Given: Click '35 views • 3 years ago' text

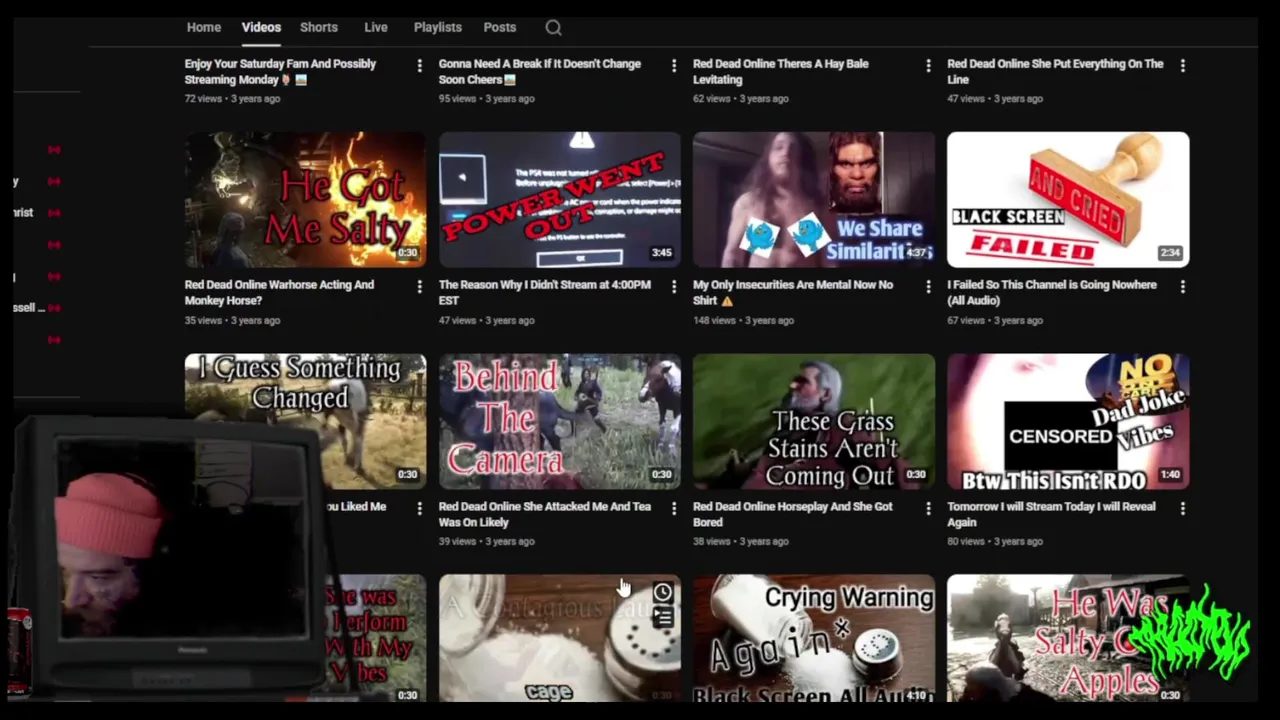Looking at the screenshot, I should click(x=232, y=320).
